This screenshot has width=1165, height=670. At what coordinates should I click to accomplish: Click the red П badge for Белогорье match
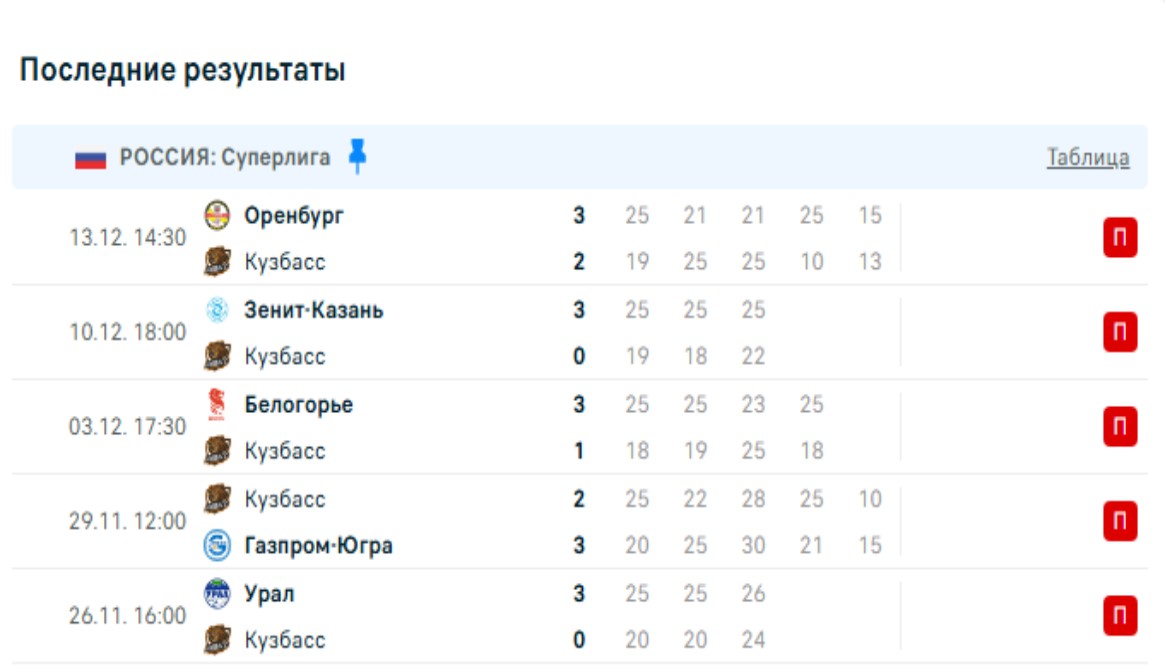pos(1120,427)
